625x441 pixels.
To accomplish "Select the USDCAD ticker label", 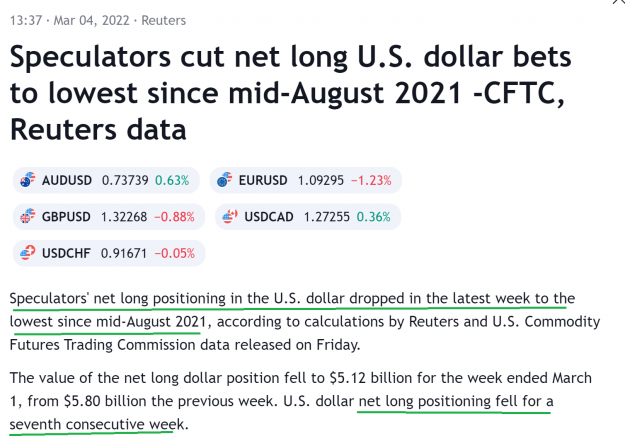I will 269,217.
